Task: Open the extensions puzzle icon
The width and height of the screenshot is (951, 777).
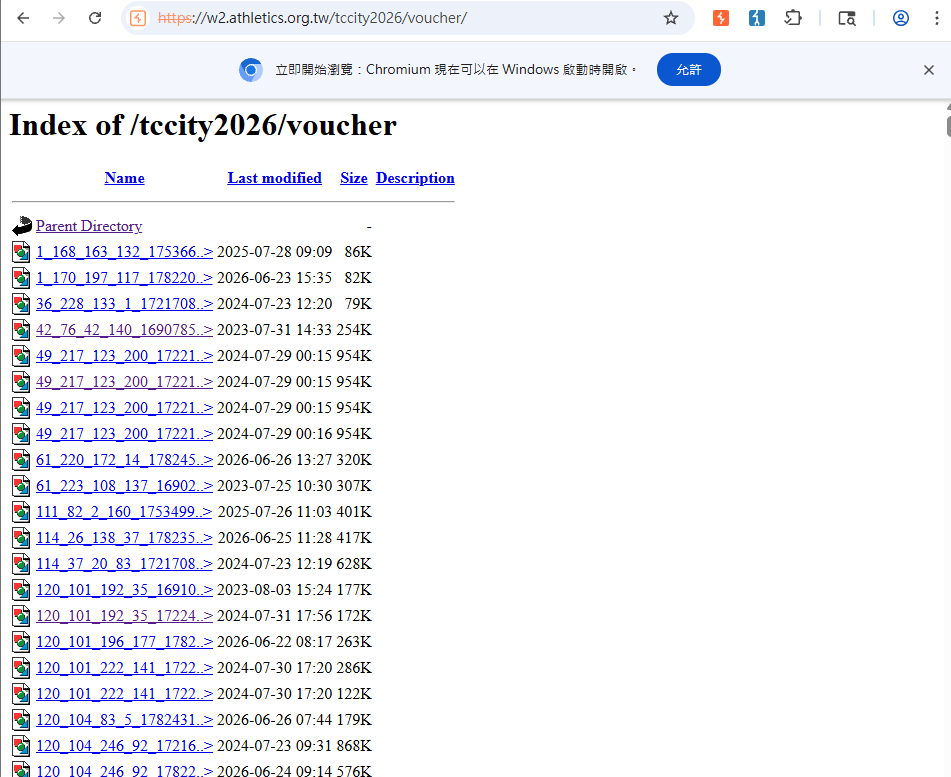Action: point(793,18)
